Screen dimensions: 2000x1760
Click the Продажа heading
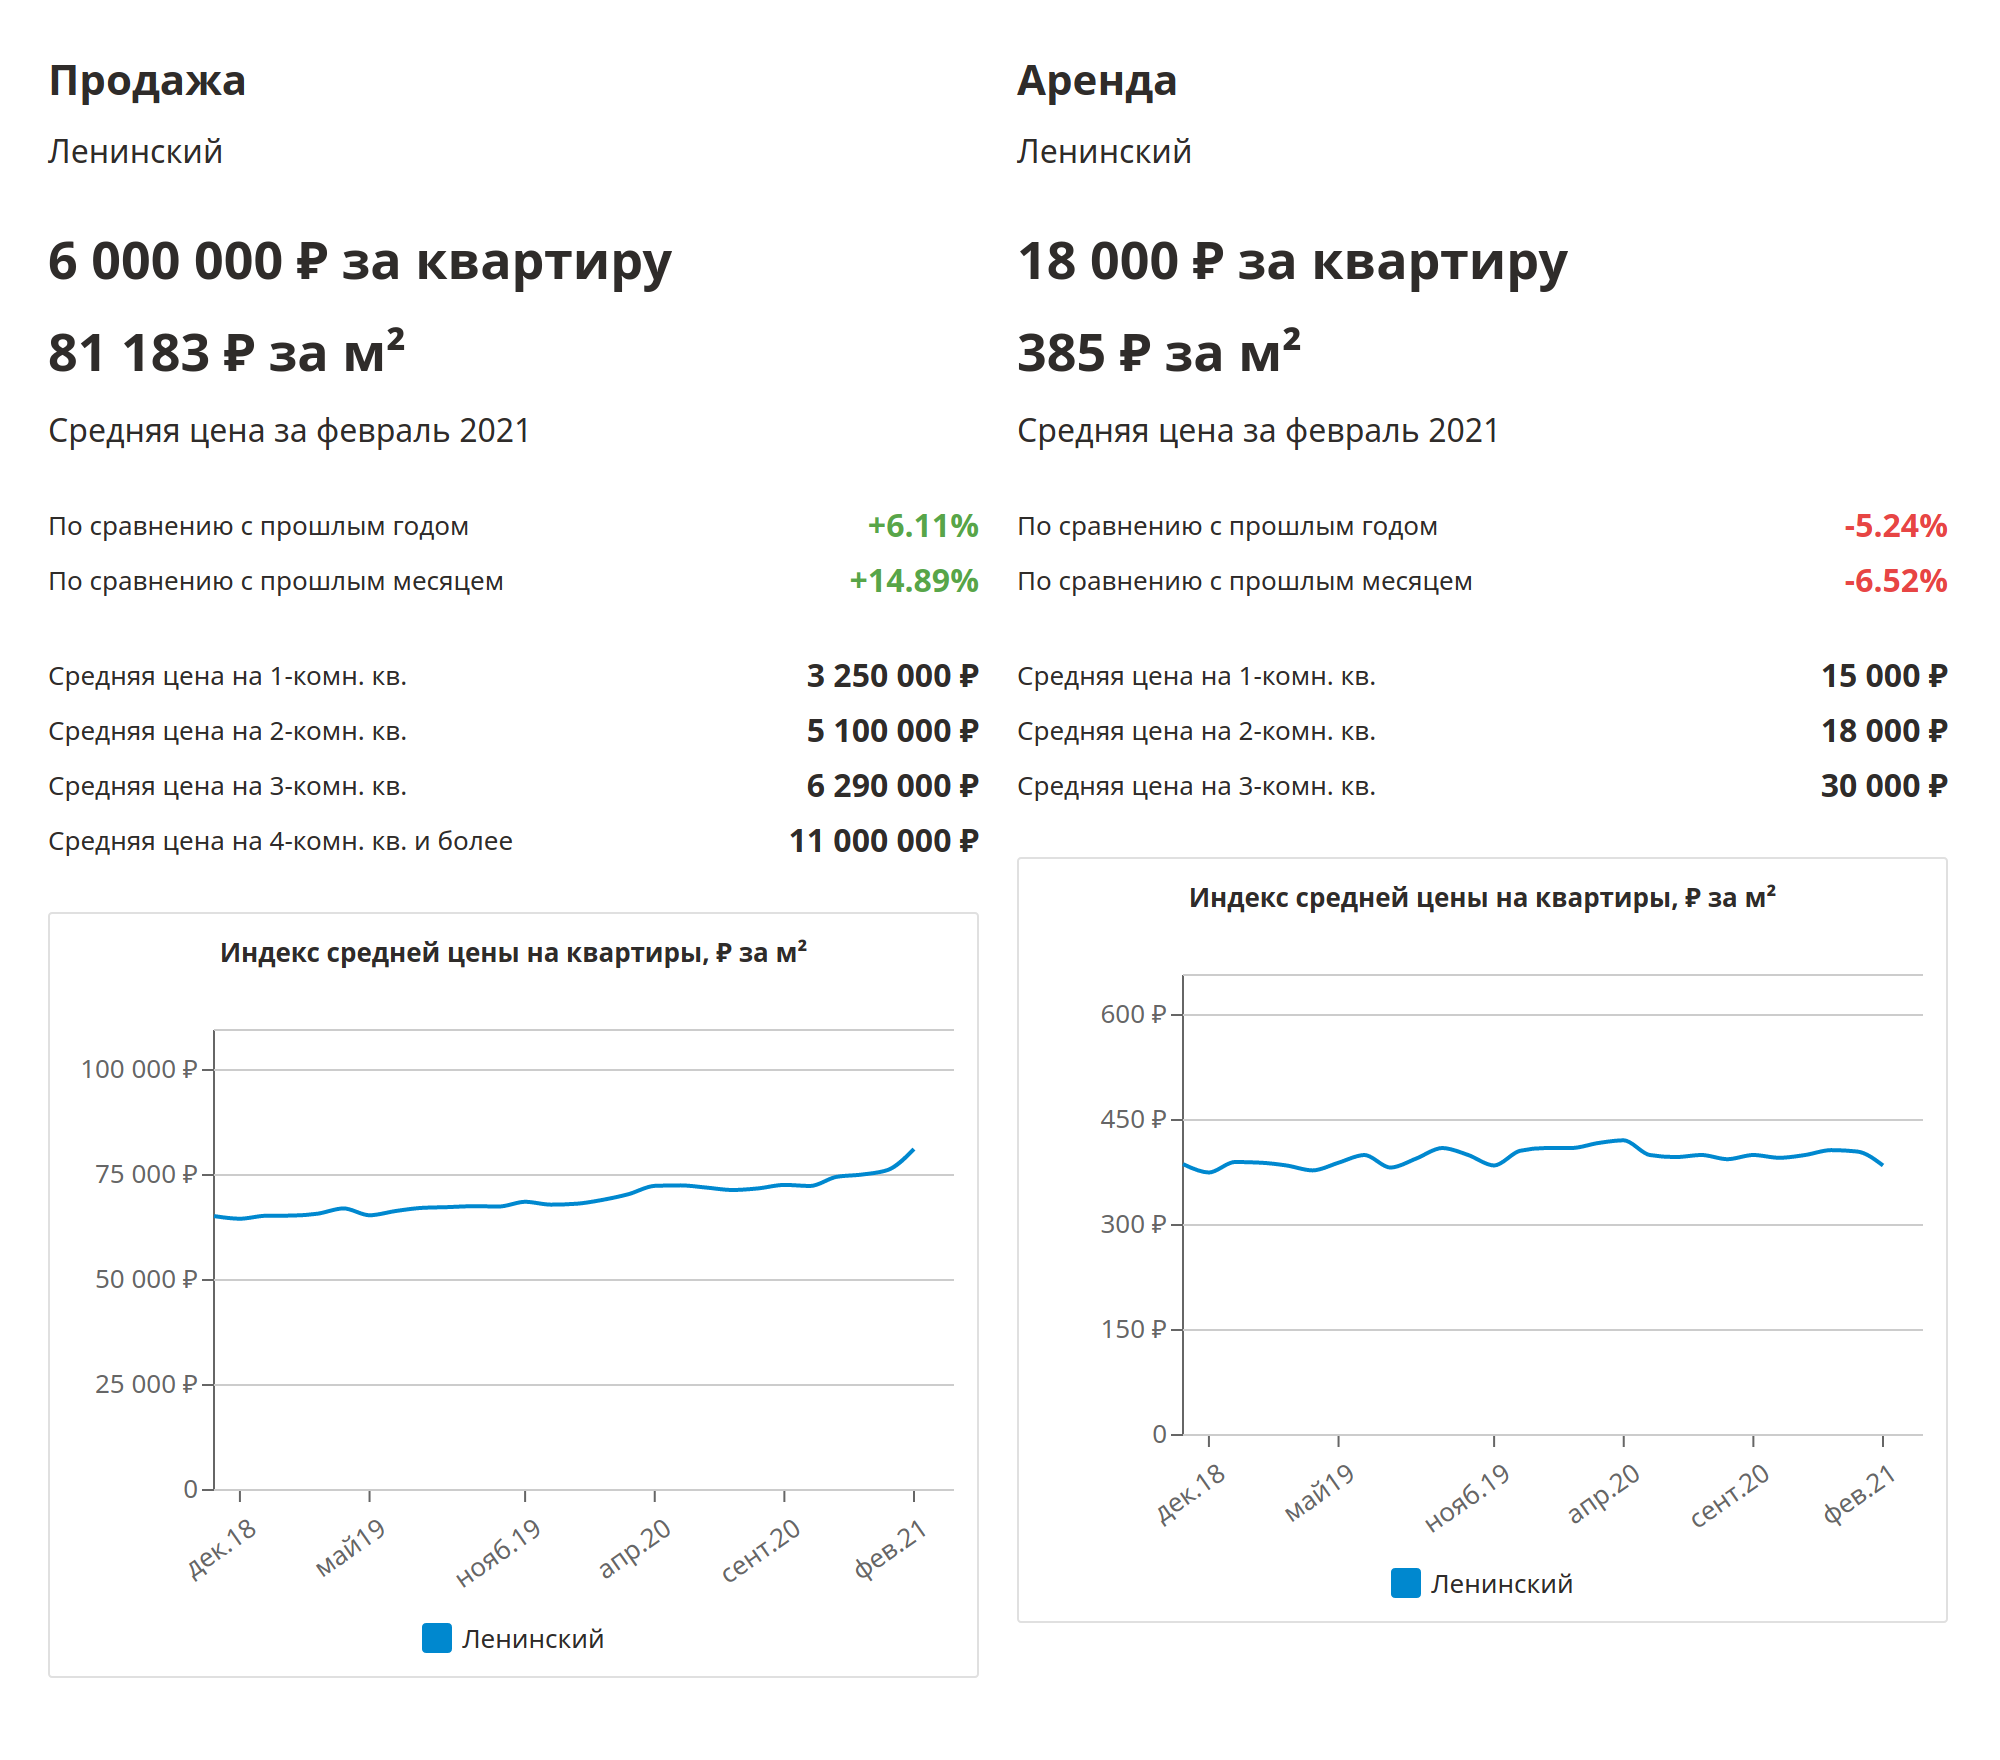point(147,81)
